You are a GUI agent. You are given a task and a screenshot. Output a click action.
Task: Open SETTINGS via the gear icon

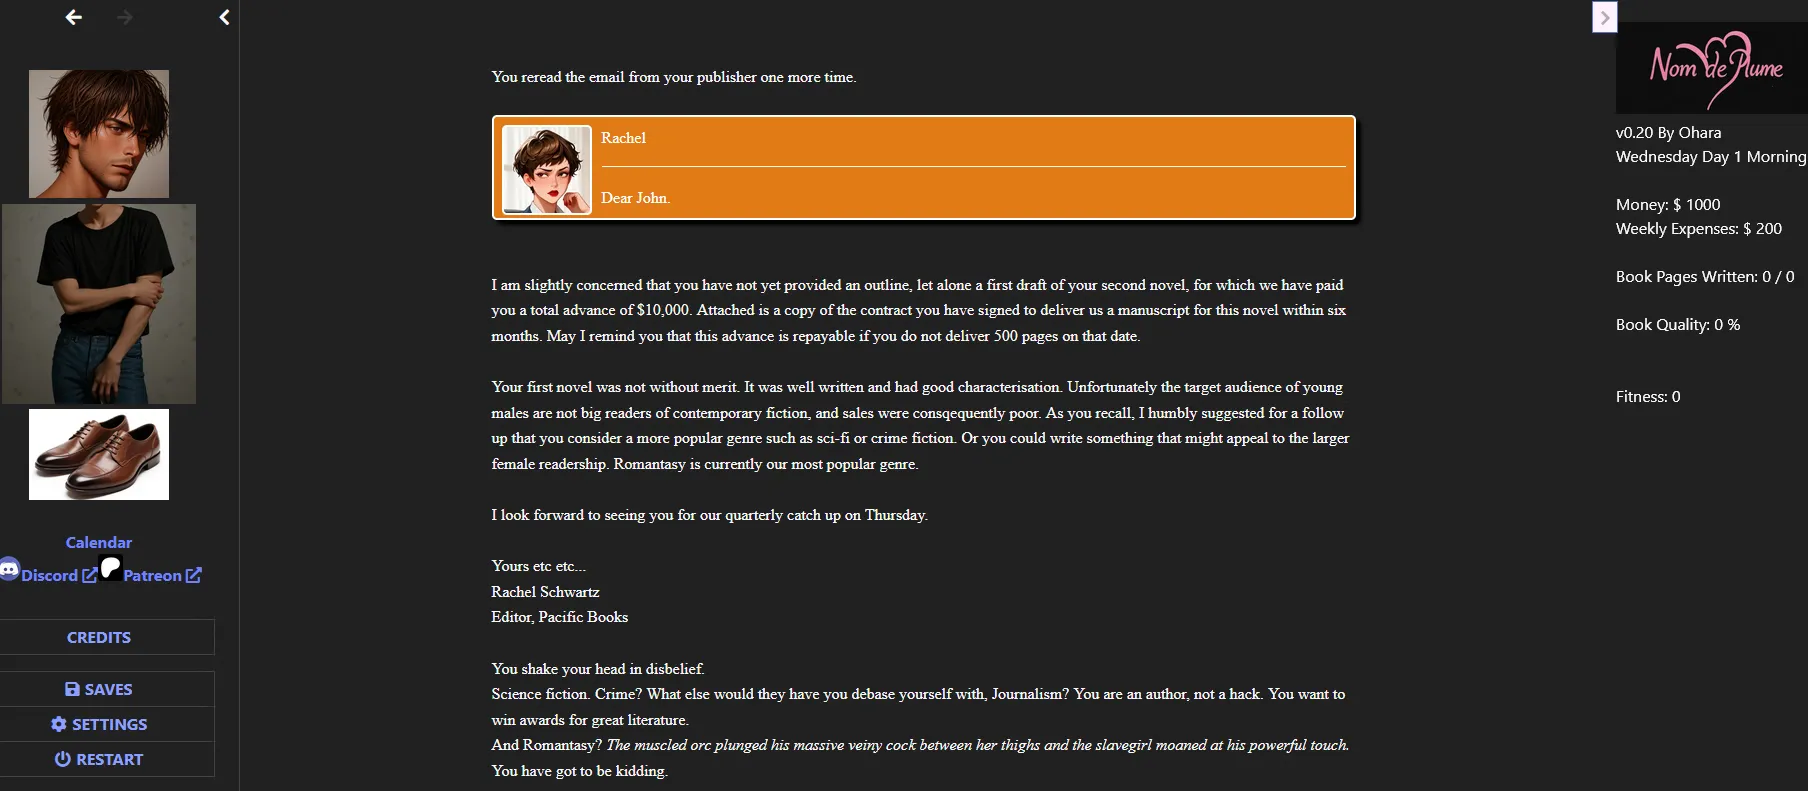(59, 724)
